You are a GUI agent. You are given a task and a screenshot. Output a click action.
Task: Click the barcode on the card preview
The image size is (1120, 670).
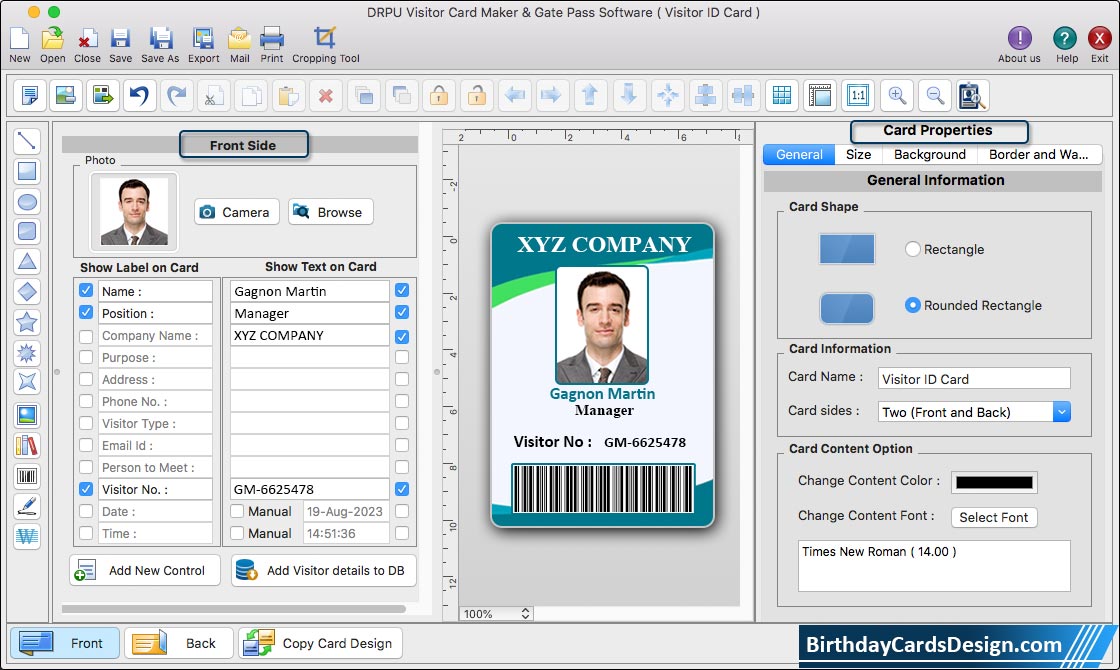click(x=603, y=489)
